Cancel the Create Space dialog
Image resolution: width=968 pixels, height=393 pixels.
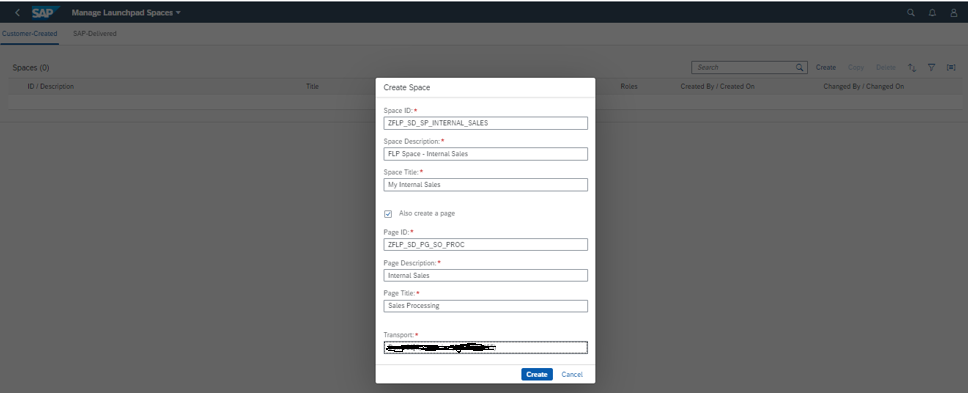point(572,374)
